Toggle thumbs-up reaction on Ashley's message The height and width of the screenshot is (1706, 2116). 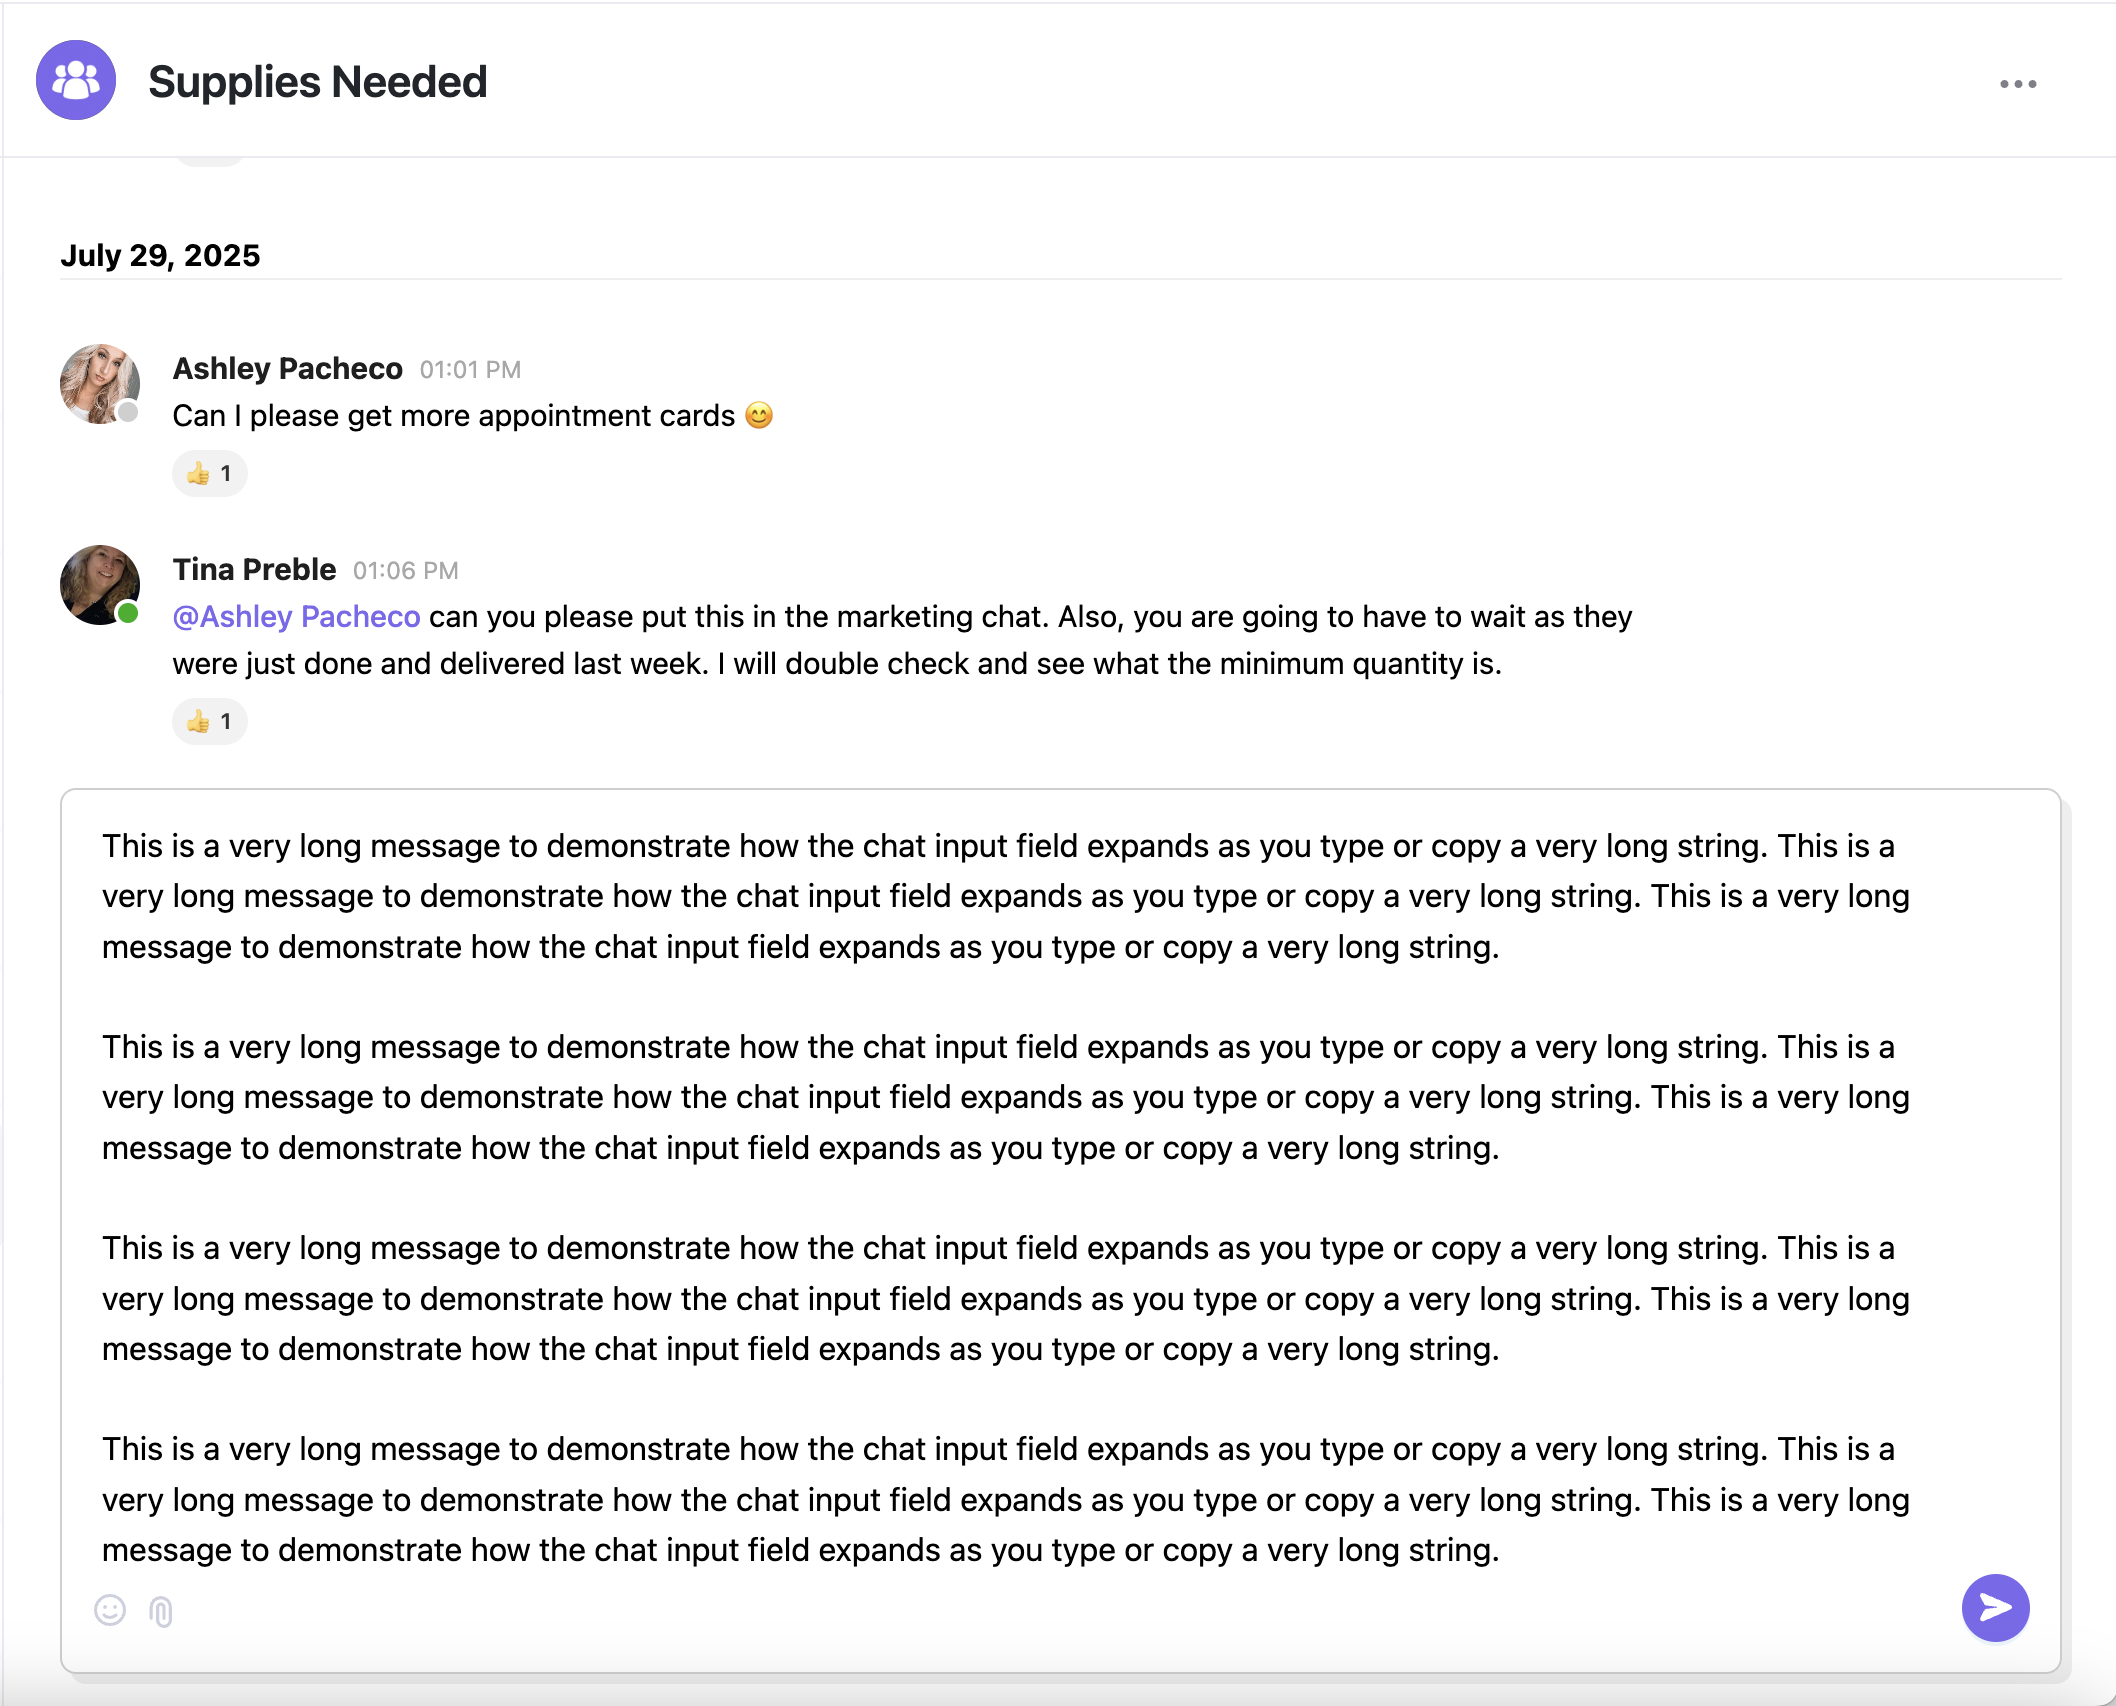pos(210,473)
